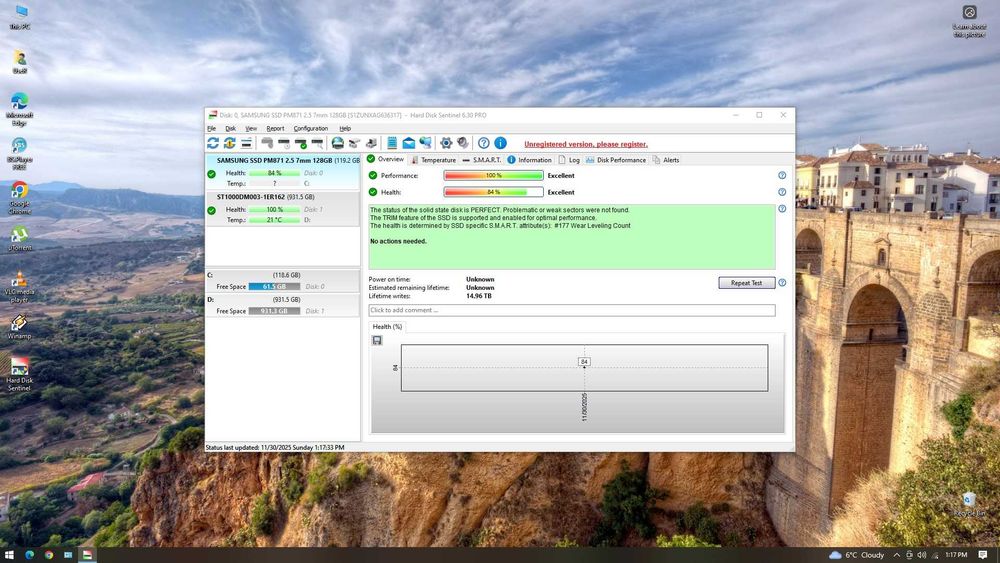Click the Repeat Test button

coord(747,283)
